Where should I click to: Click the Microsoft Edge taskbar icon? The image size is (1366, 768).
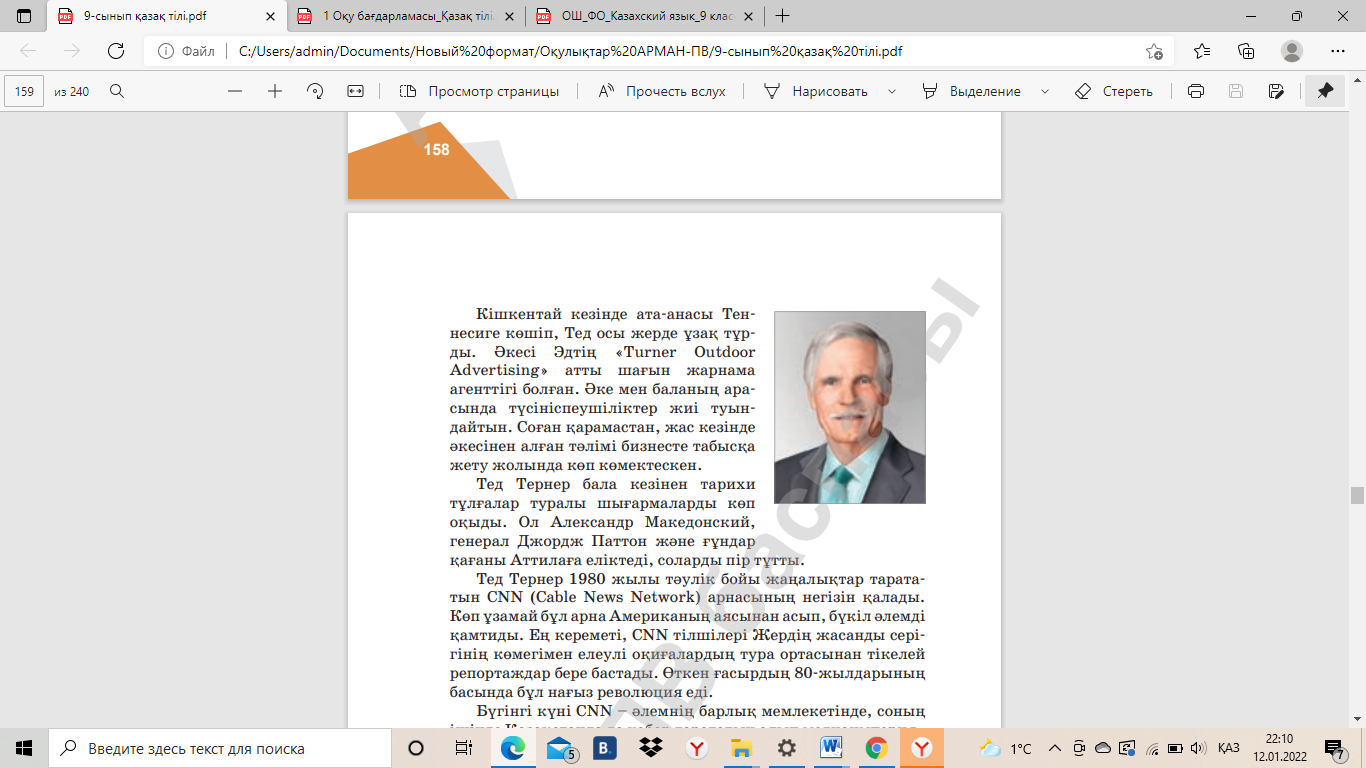[x=513, y=748]
